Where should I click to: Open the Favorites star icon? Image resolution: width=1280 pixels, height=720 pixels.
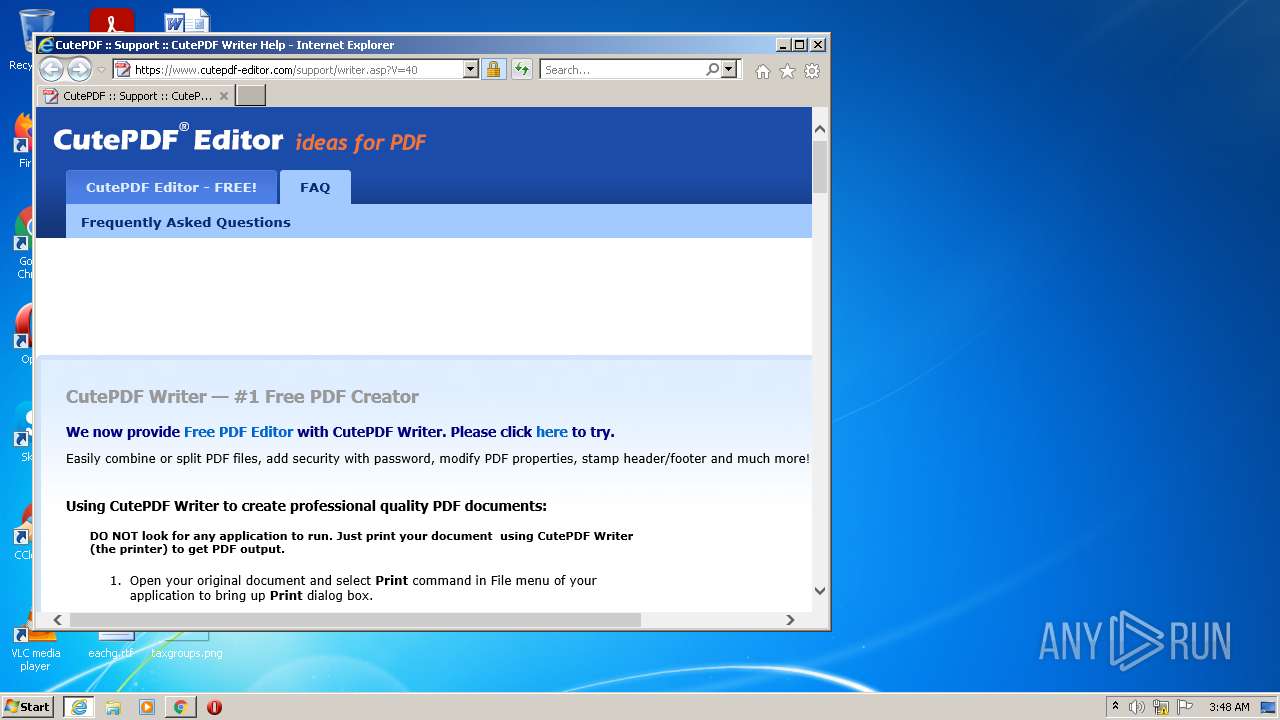click(787, 71)
